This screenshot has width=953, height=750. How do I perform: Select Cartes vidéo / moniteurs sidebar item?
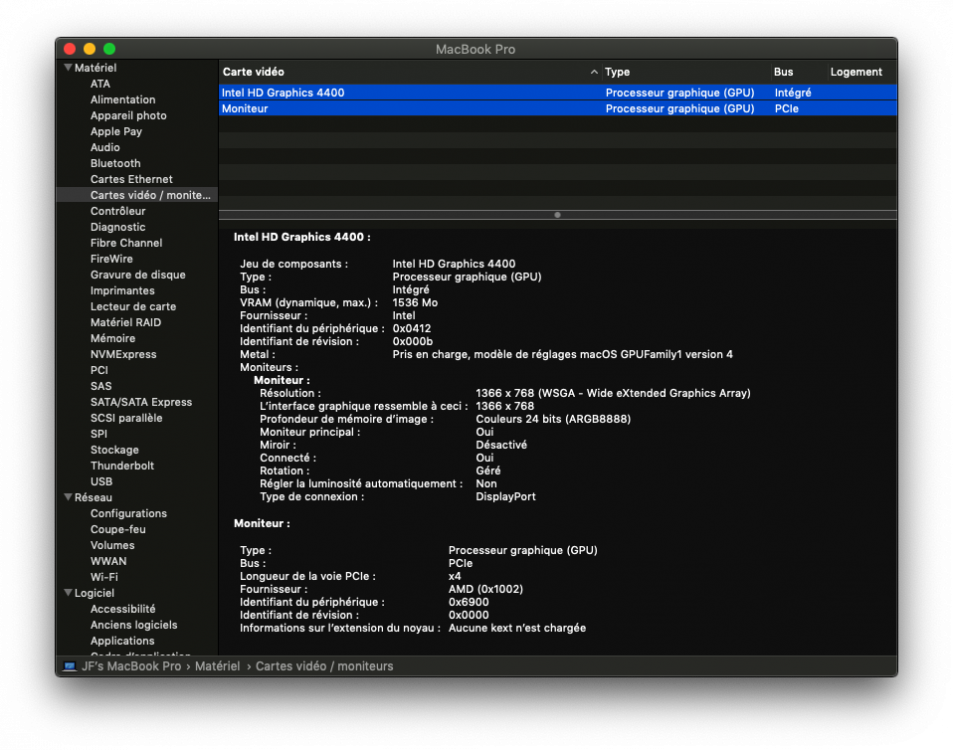(137, 194)
